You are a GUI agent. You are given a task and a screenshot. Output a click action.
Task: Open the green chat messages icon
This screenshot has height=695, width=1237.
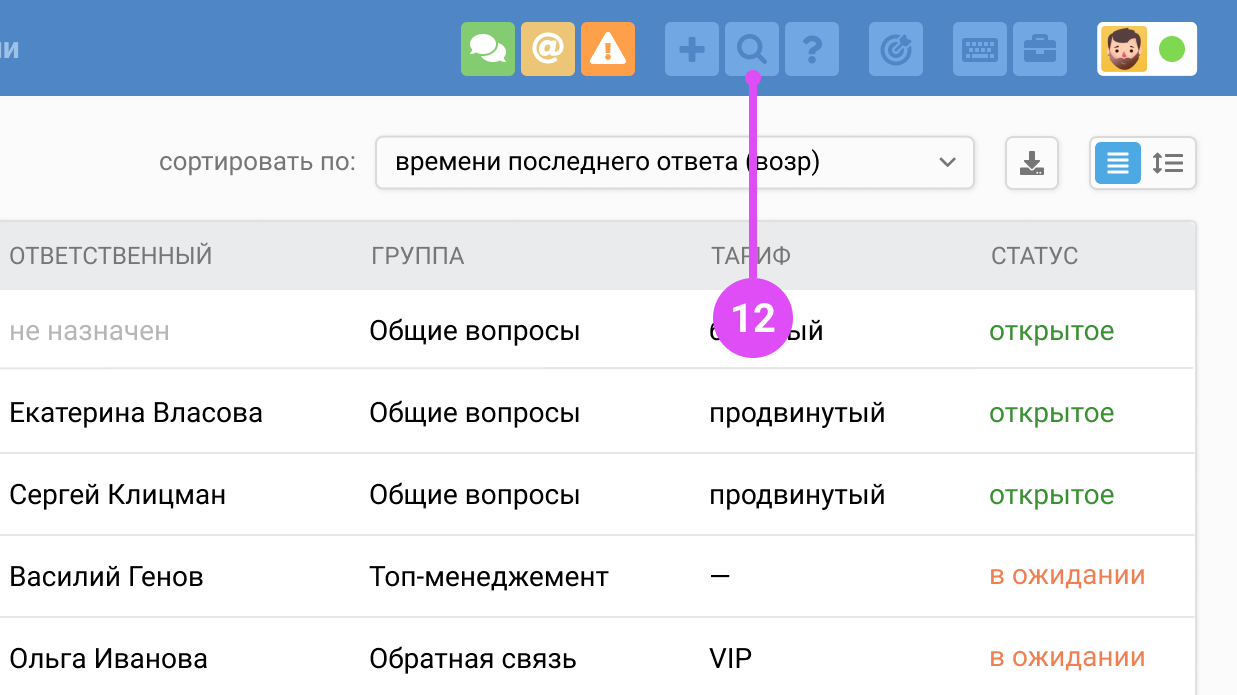[x=487, y=49]
